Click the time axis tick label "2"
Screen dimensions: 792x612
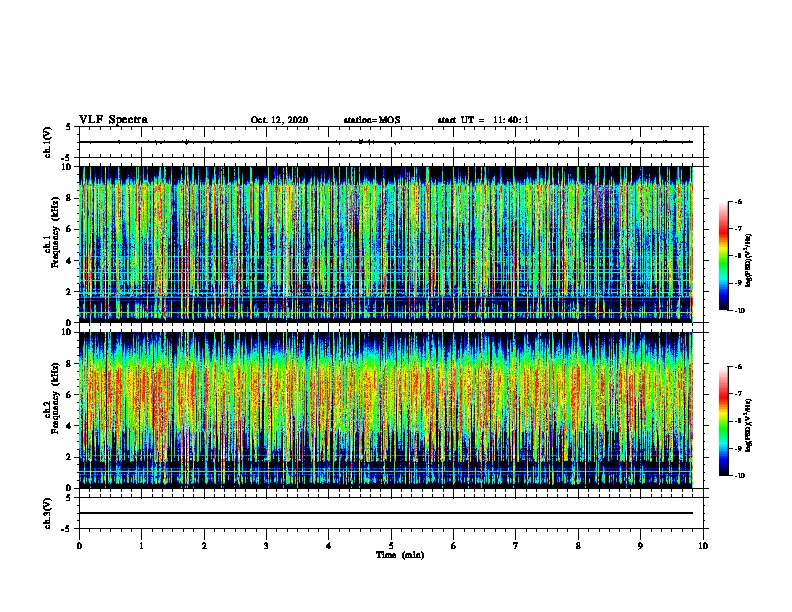[204, 545]
